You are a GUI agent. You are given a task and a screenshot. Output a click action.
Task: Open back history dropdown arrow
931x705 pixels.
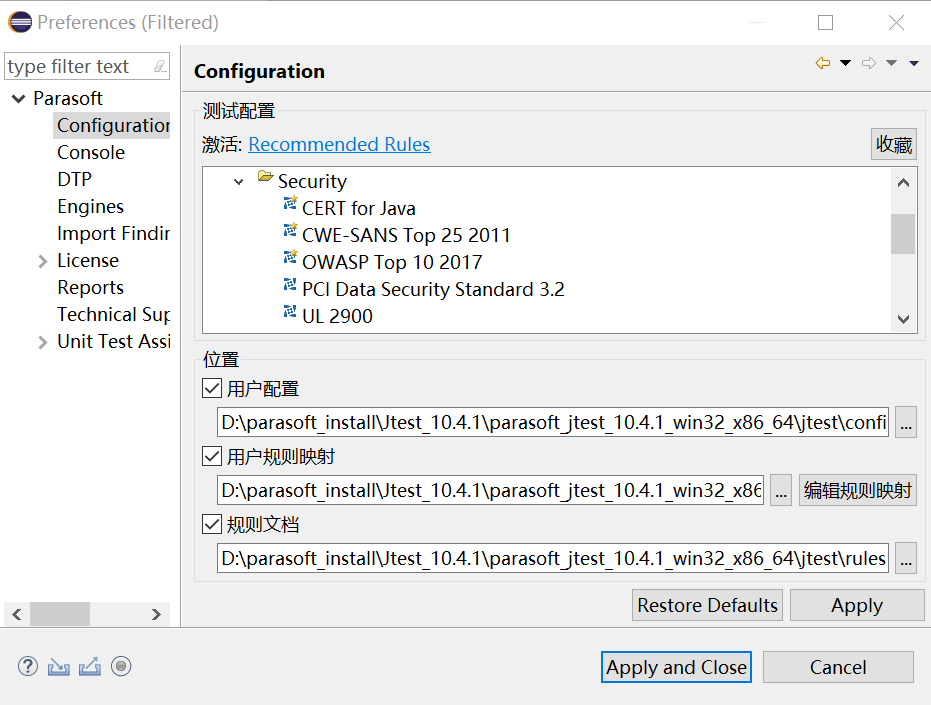[x=846, y=63]
